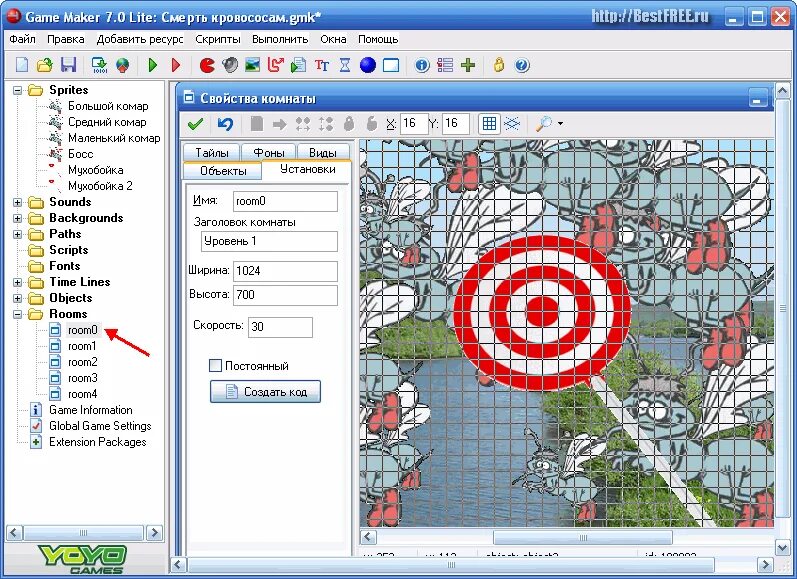Create a room icon in toolbar
The height and width of the screenshot is (579, 797).
(391, 65)
